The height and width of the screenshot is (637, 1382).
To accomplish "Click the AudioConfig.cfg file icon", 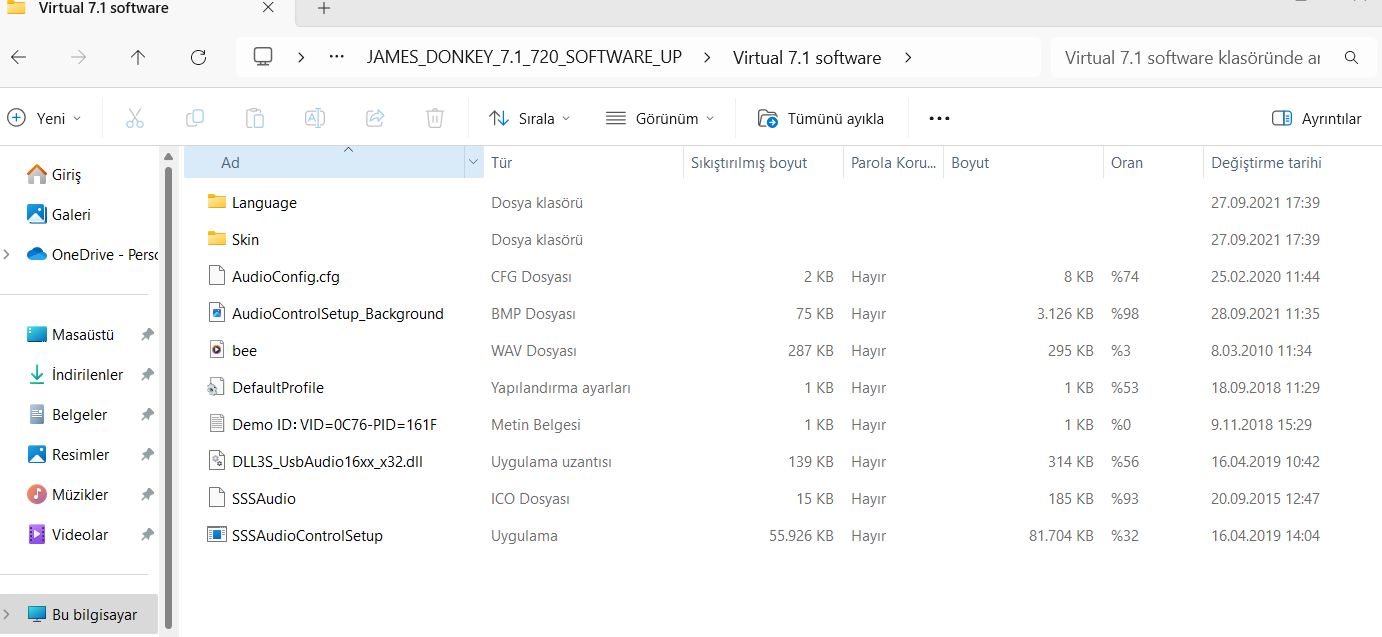I will [217, 275].
